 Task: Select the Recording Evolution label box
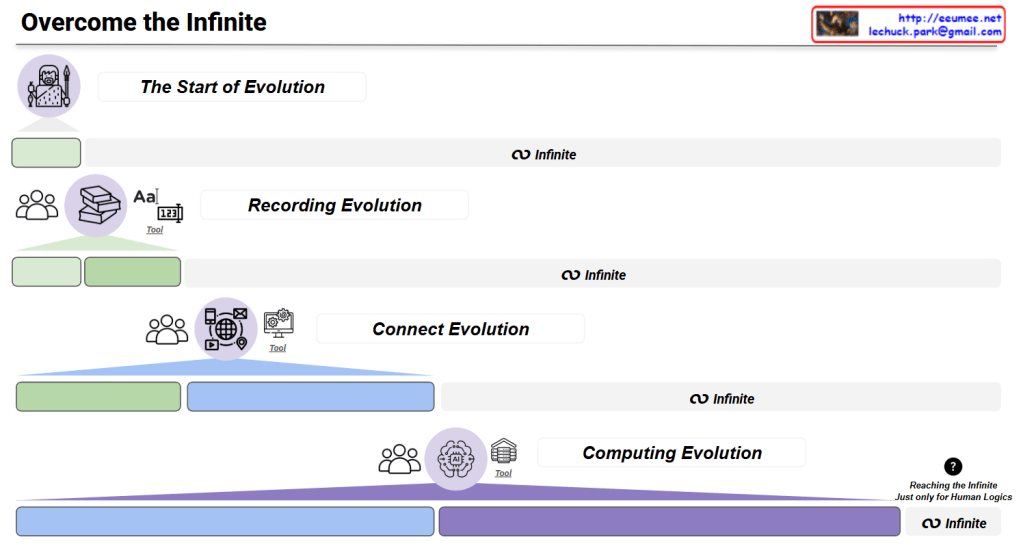click(334, 205)
